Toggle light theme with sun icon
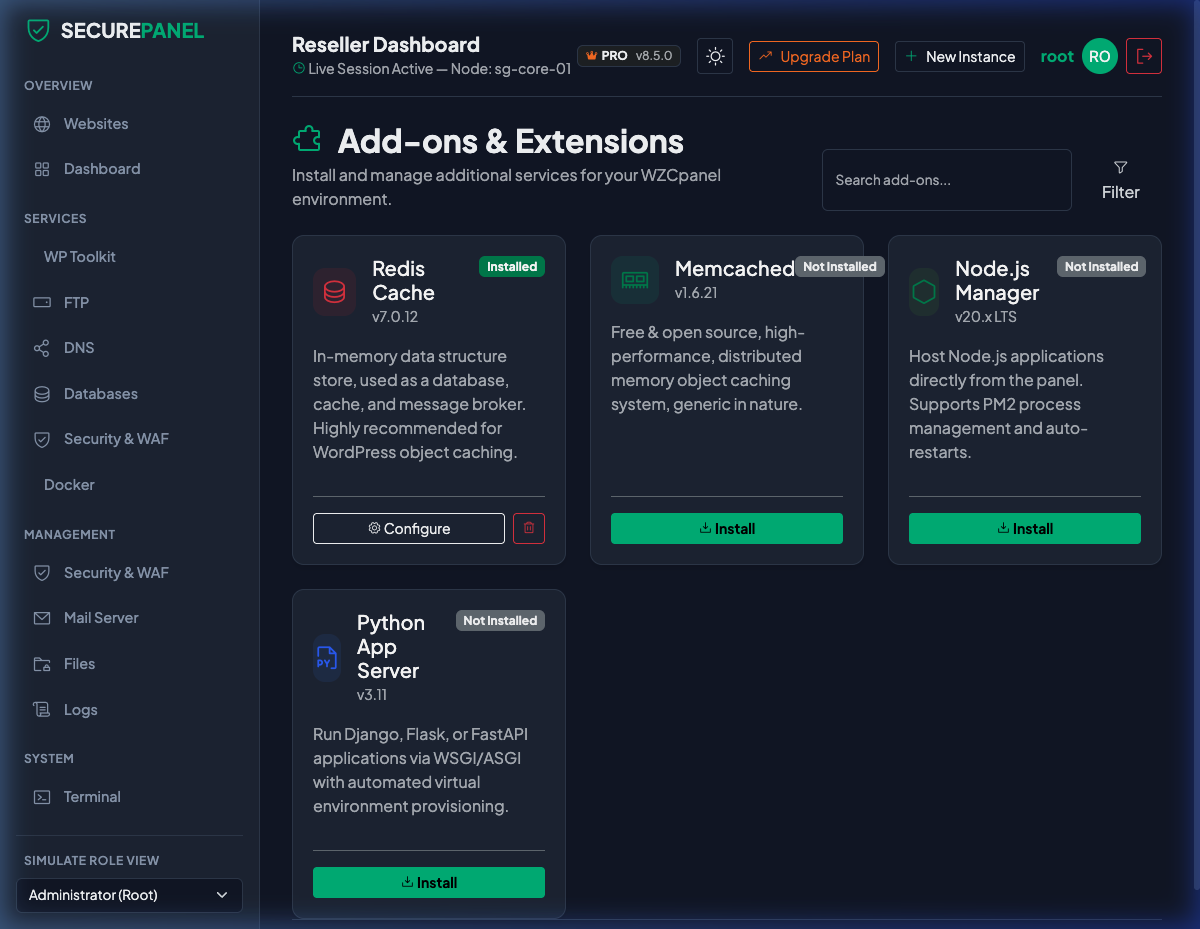 [x=715, y=56]
